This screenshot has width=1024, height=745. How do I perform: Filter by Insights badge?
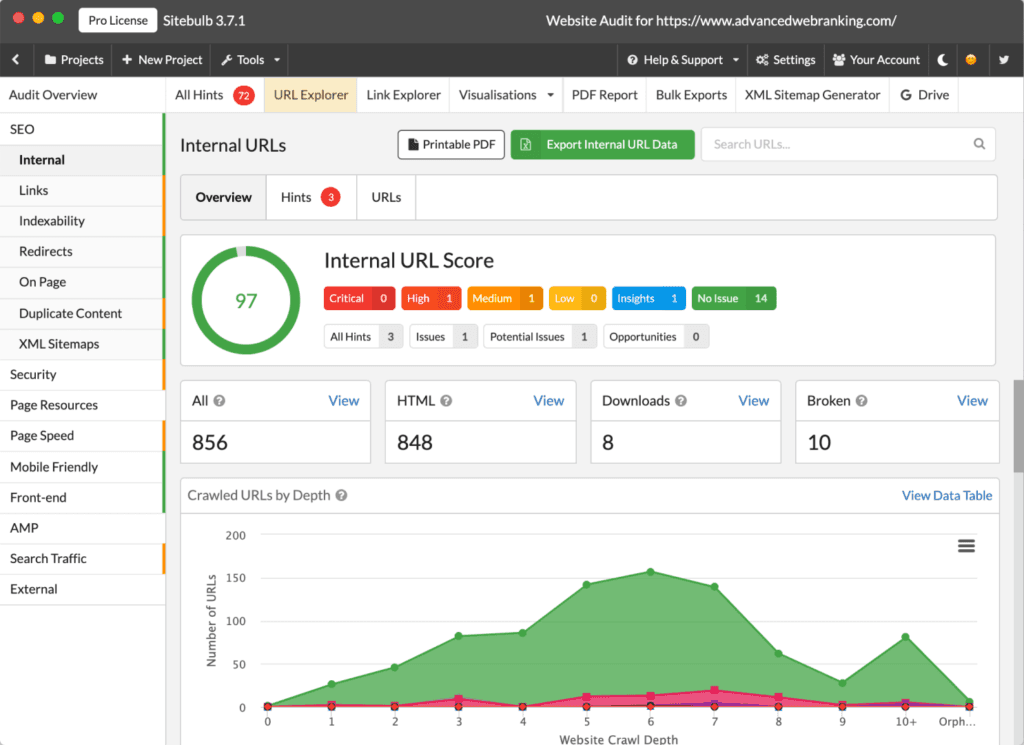[648, 298]
